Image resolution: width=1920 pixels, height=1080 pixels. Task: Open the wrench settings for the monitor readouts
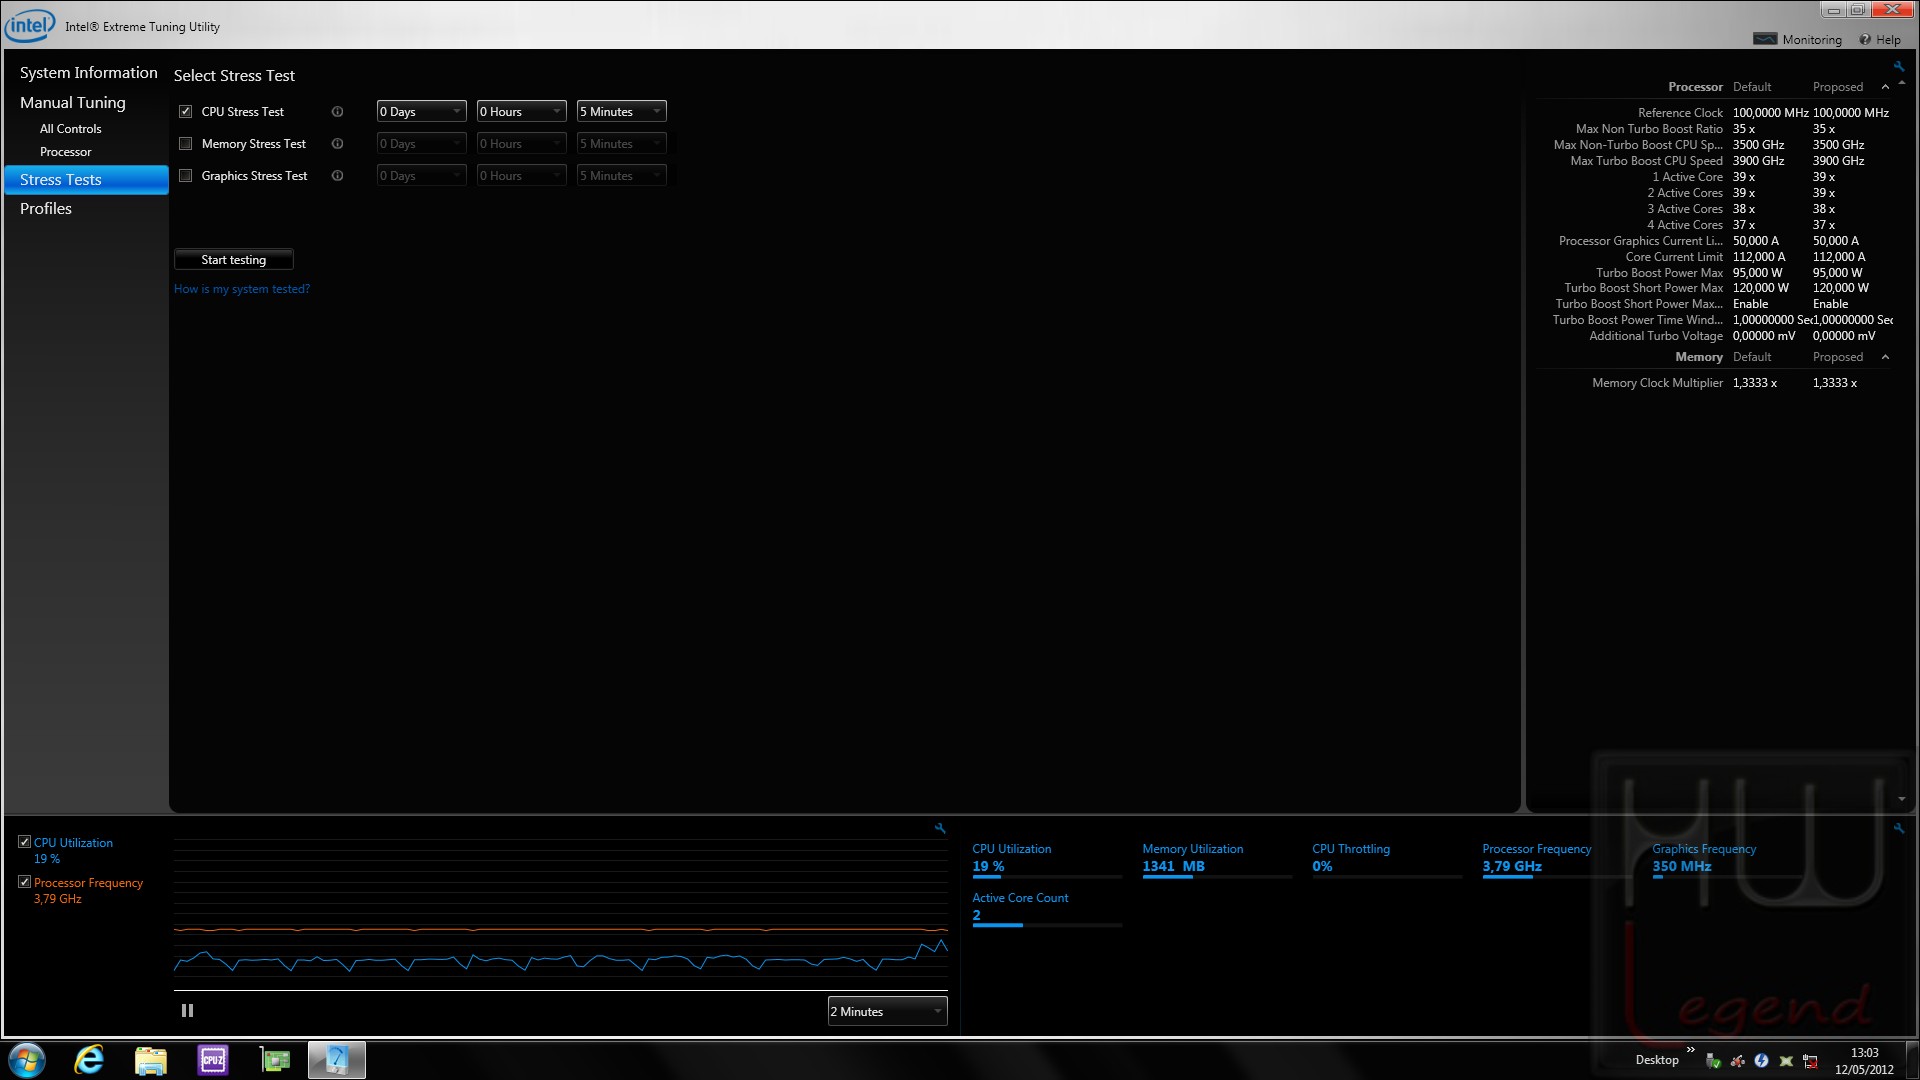pos(1898,828)
